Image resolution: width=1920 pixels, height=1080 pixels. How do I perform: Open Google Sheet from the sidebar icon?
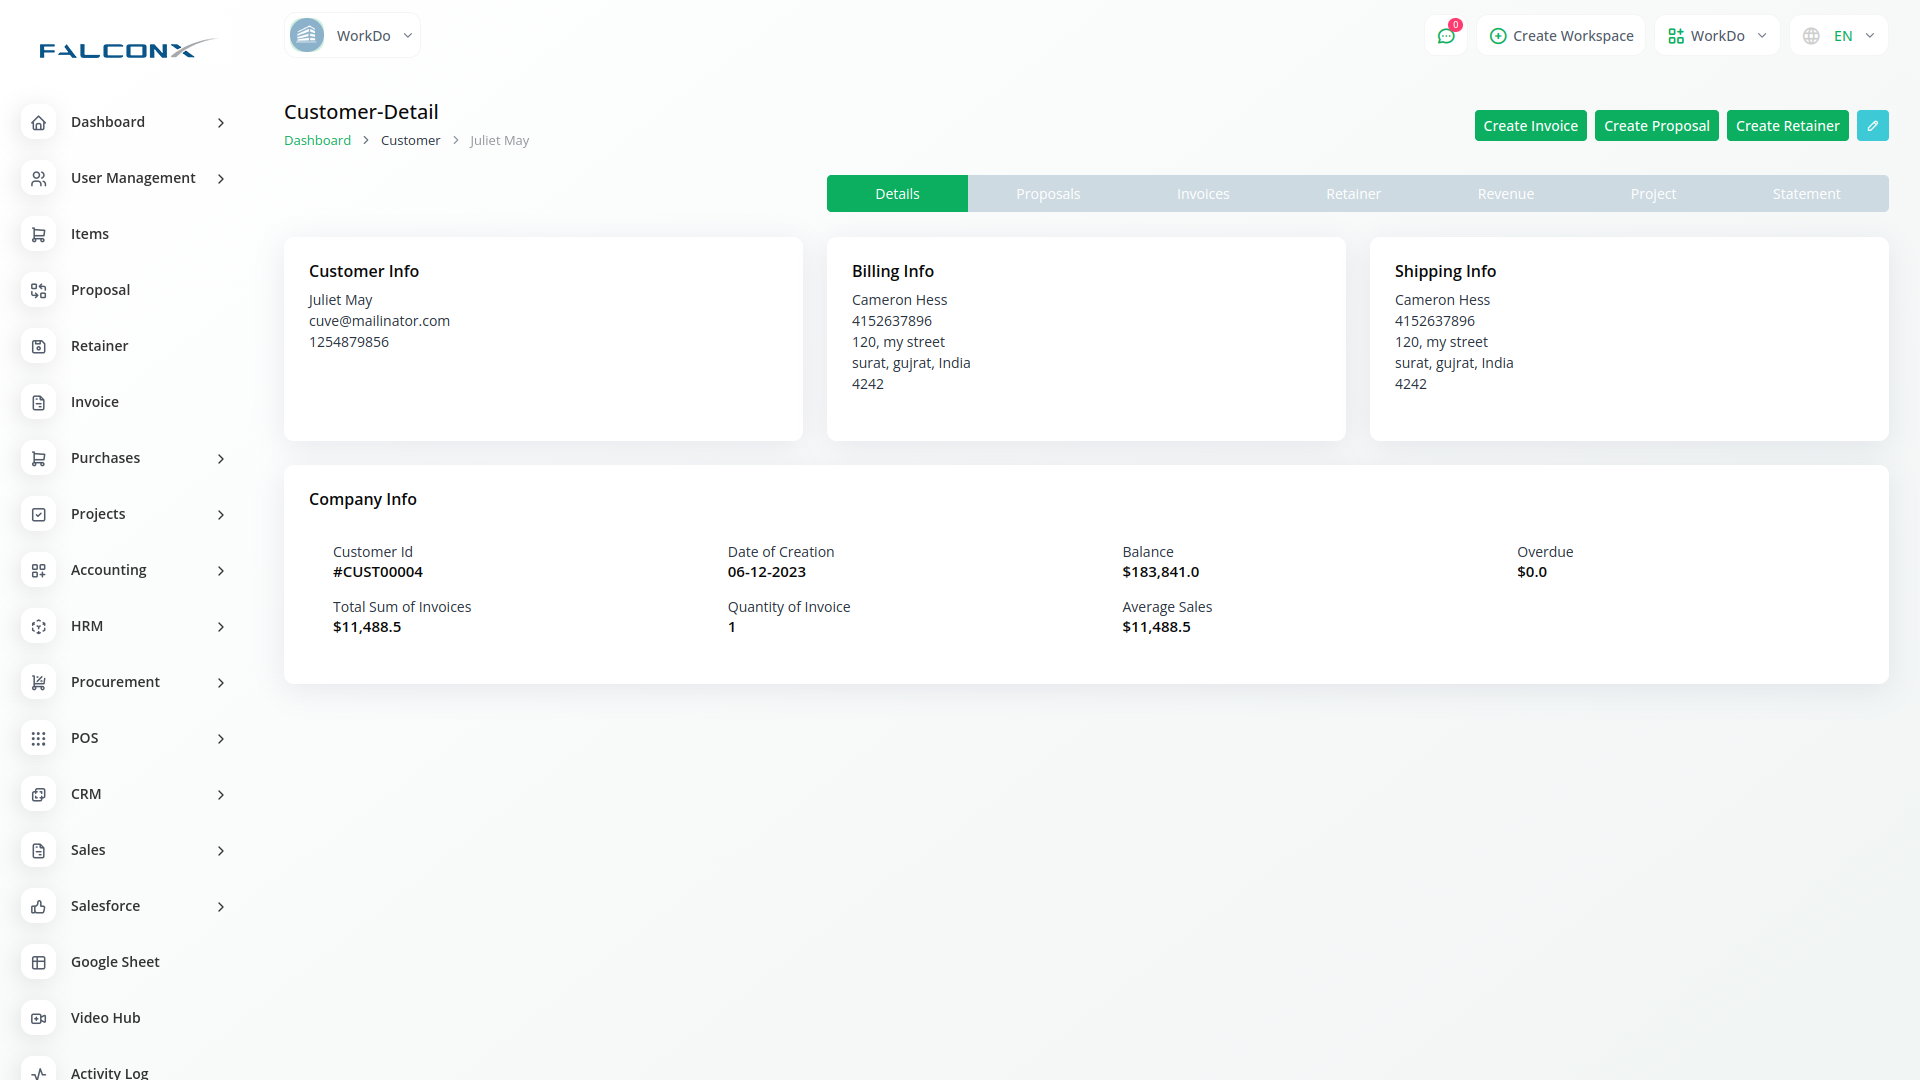click(38, 962)
